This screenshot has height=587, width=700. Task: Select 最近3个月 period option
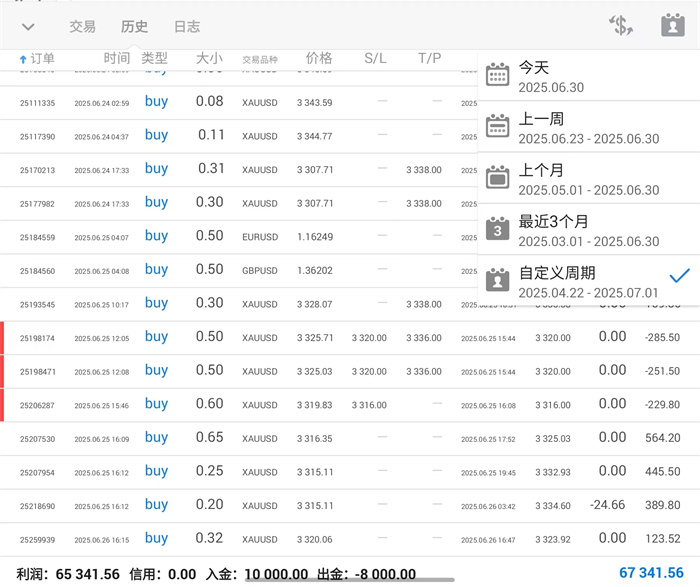tap(588, 230)
